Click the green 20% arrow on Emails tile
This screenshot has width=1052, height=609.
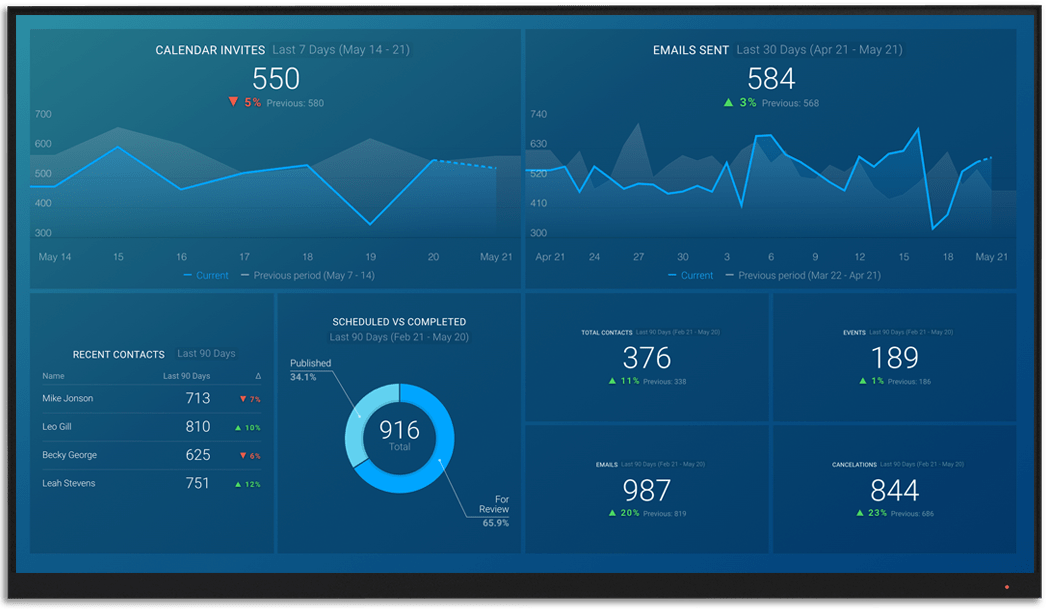(x=610, y=512)
